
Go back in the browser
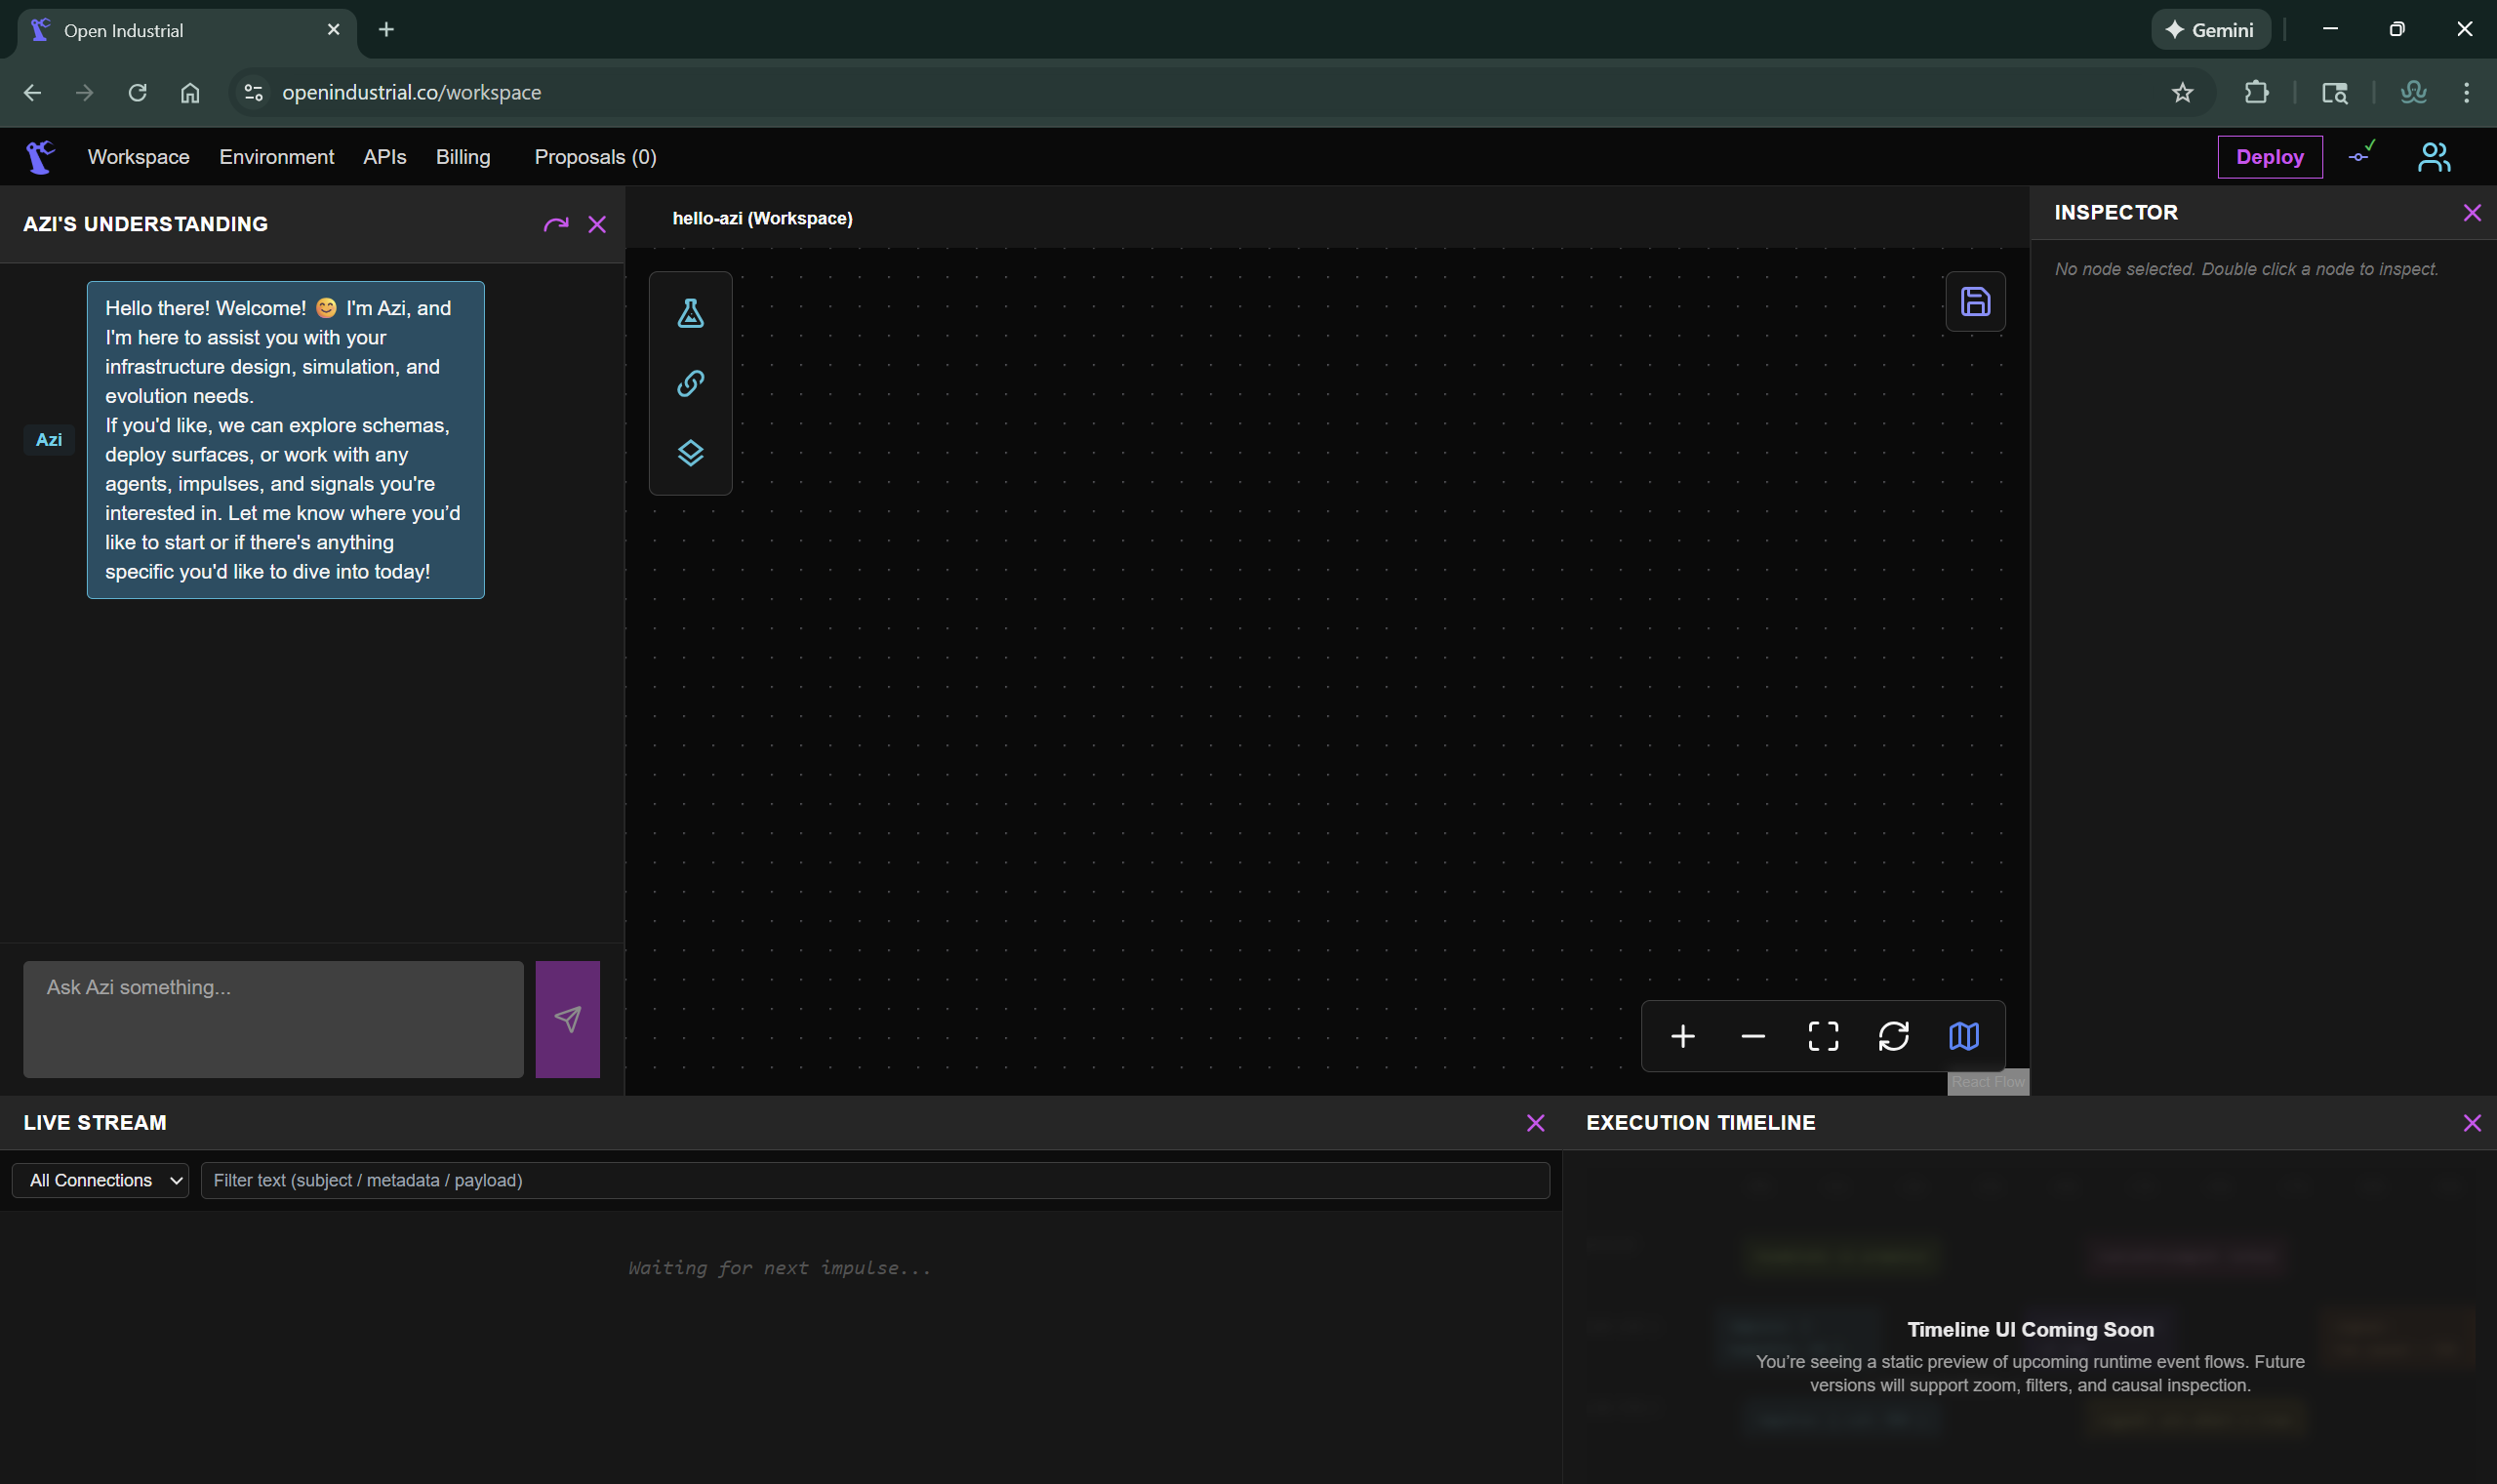click(32, 93)
